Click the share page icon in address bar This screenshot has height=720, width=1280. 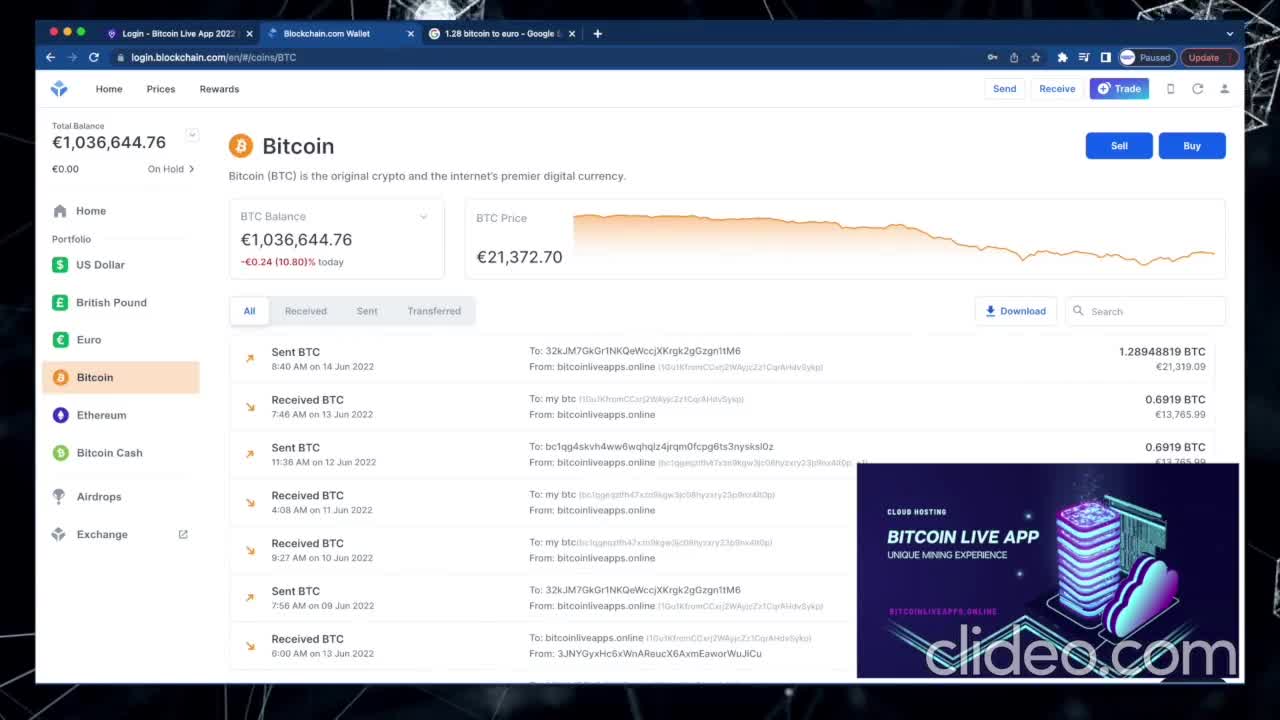click(x=1014, y=57)
